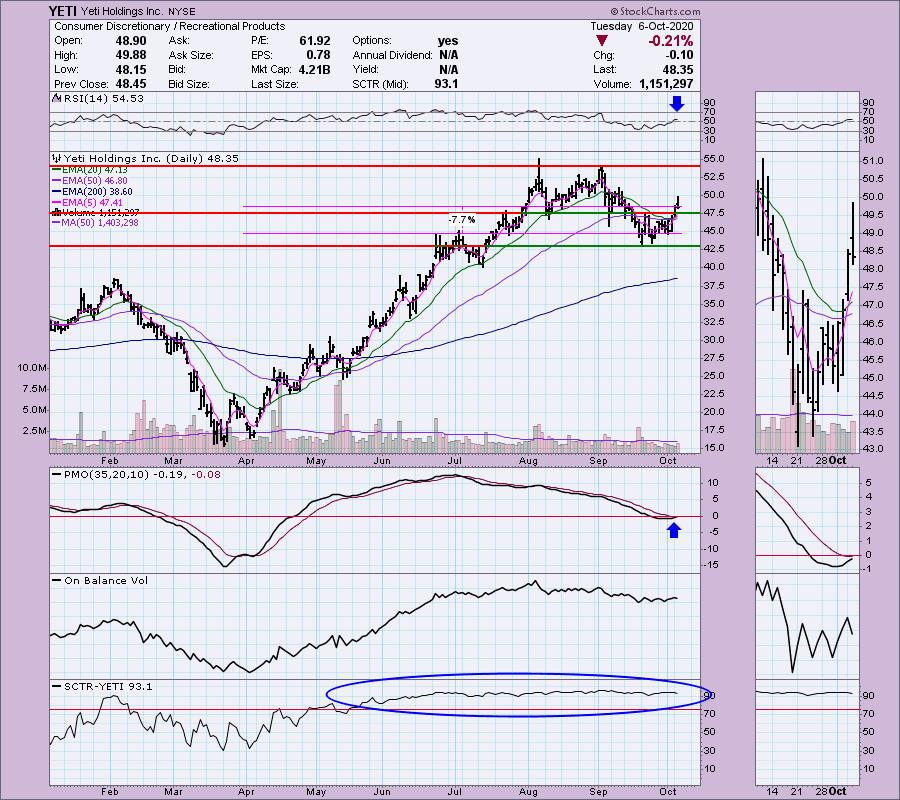This screenshot has height=800, width=900.
Task: Click the Open price value 48.90
Action: (131, 41)
